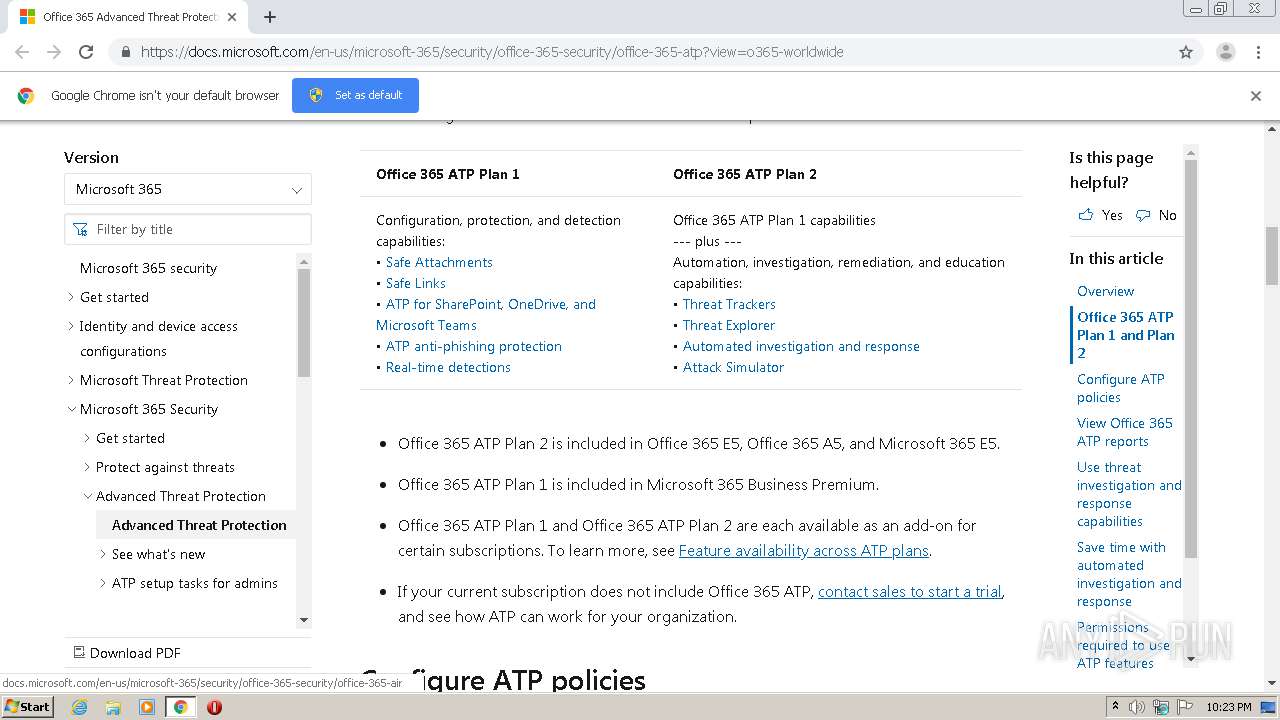This screenshot has height=720, width=1280.
Task: Dismiss the default browser notification bar
Action: 1256,96
